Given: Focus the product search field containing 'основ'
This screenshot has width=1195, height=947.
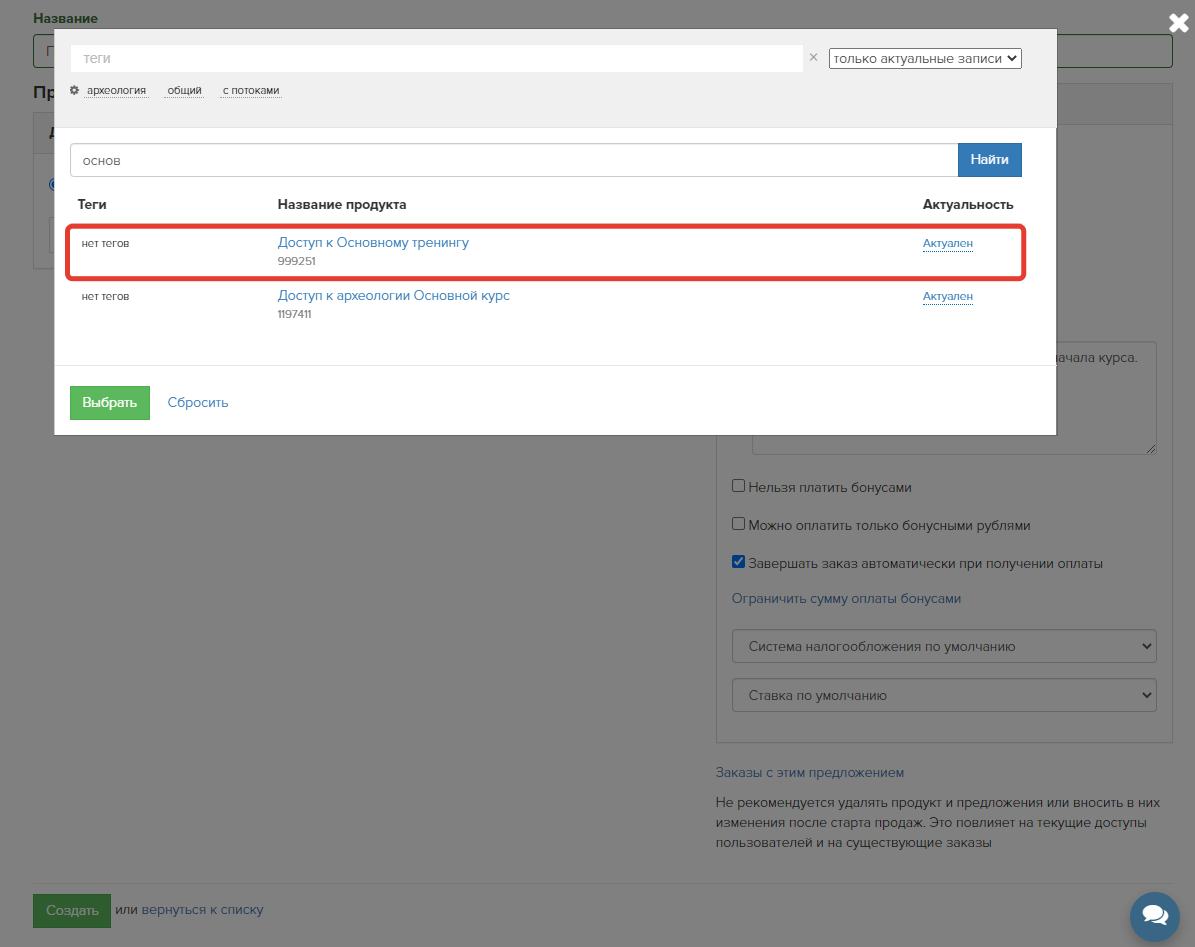Looking at the screenshot, I should (x=513, y=160).
